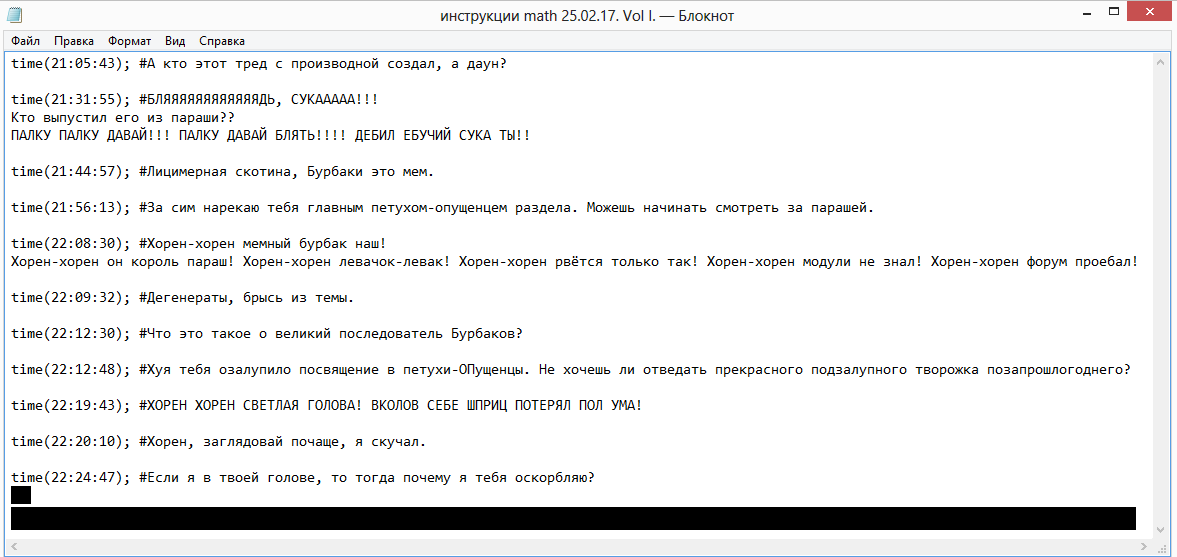
Task: Click the line starting time(22:19:43)
Action: [x=327, y=406]
